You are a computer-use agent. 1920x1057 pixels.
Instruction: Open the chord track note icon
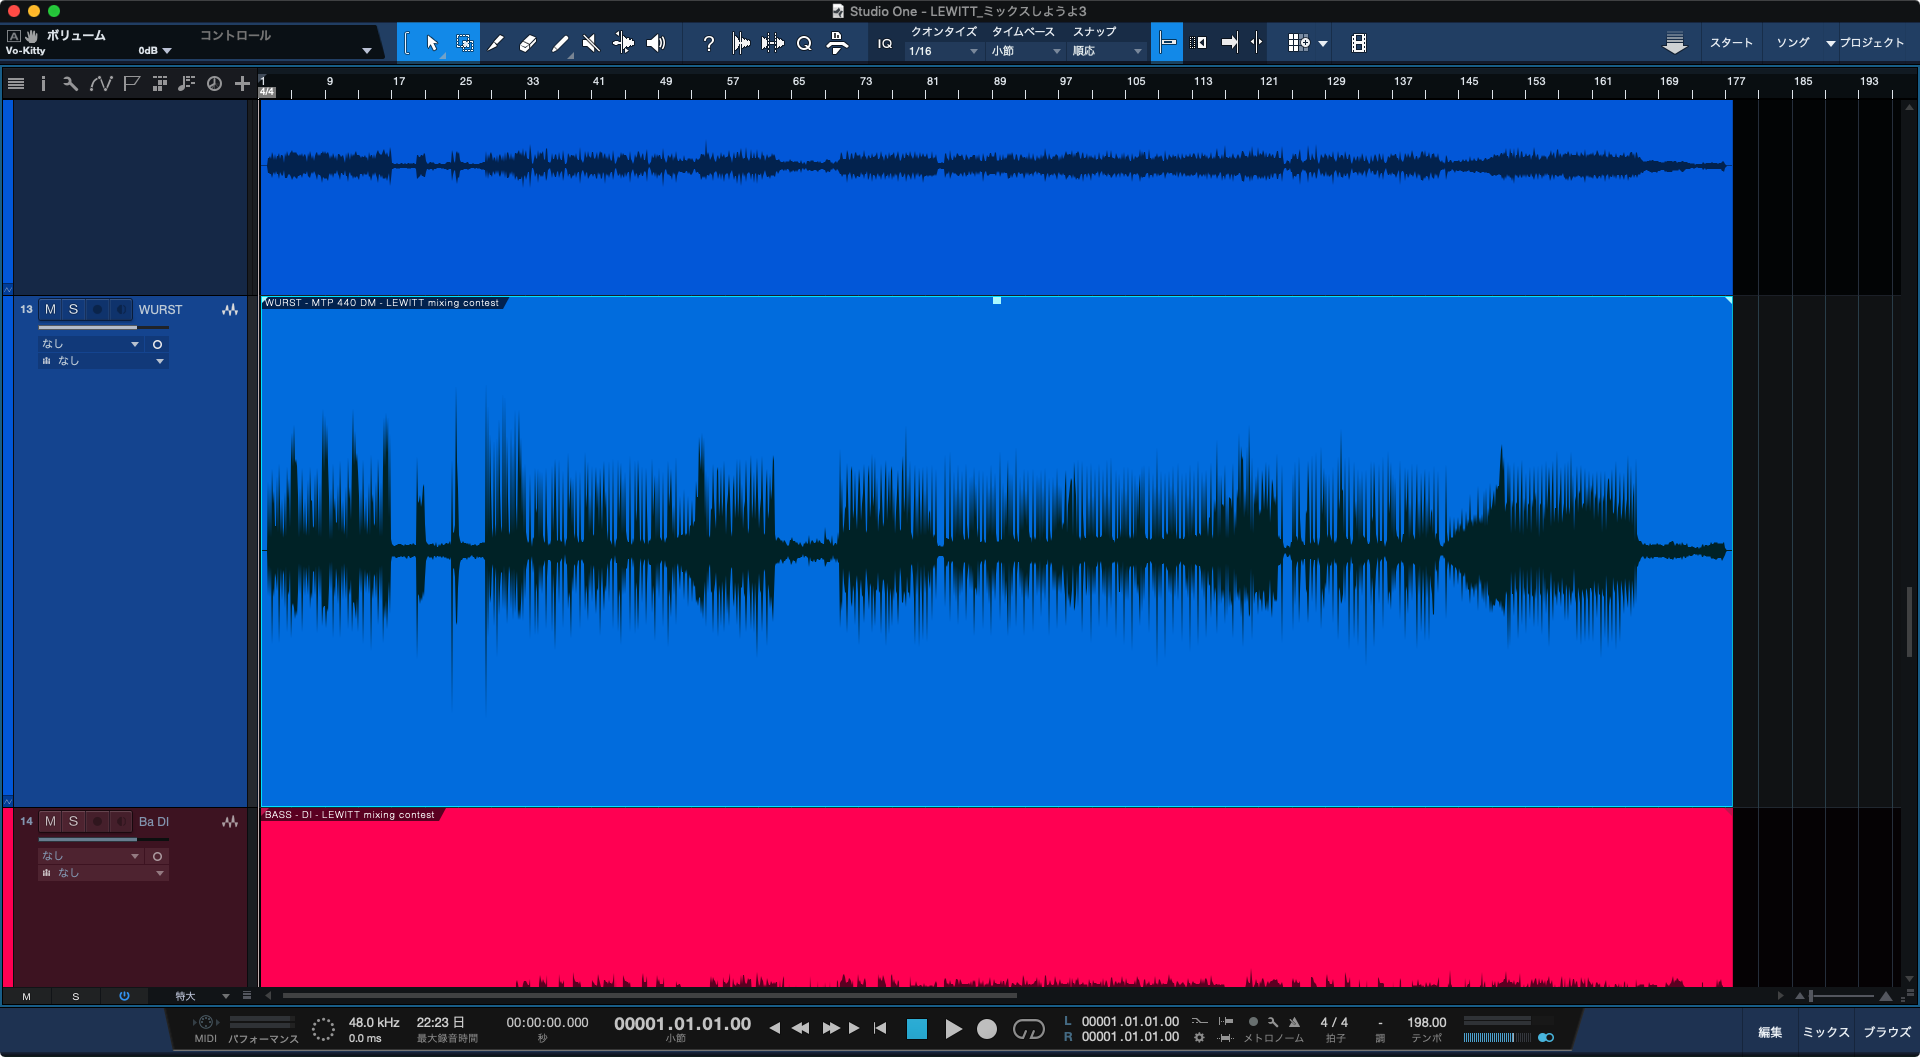[186, 84]
